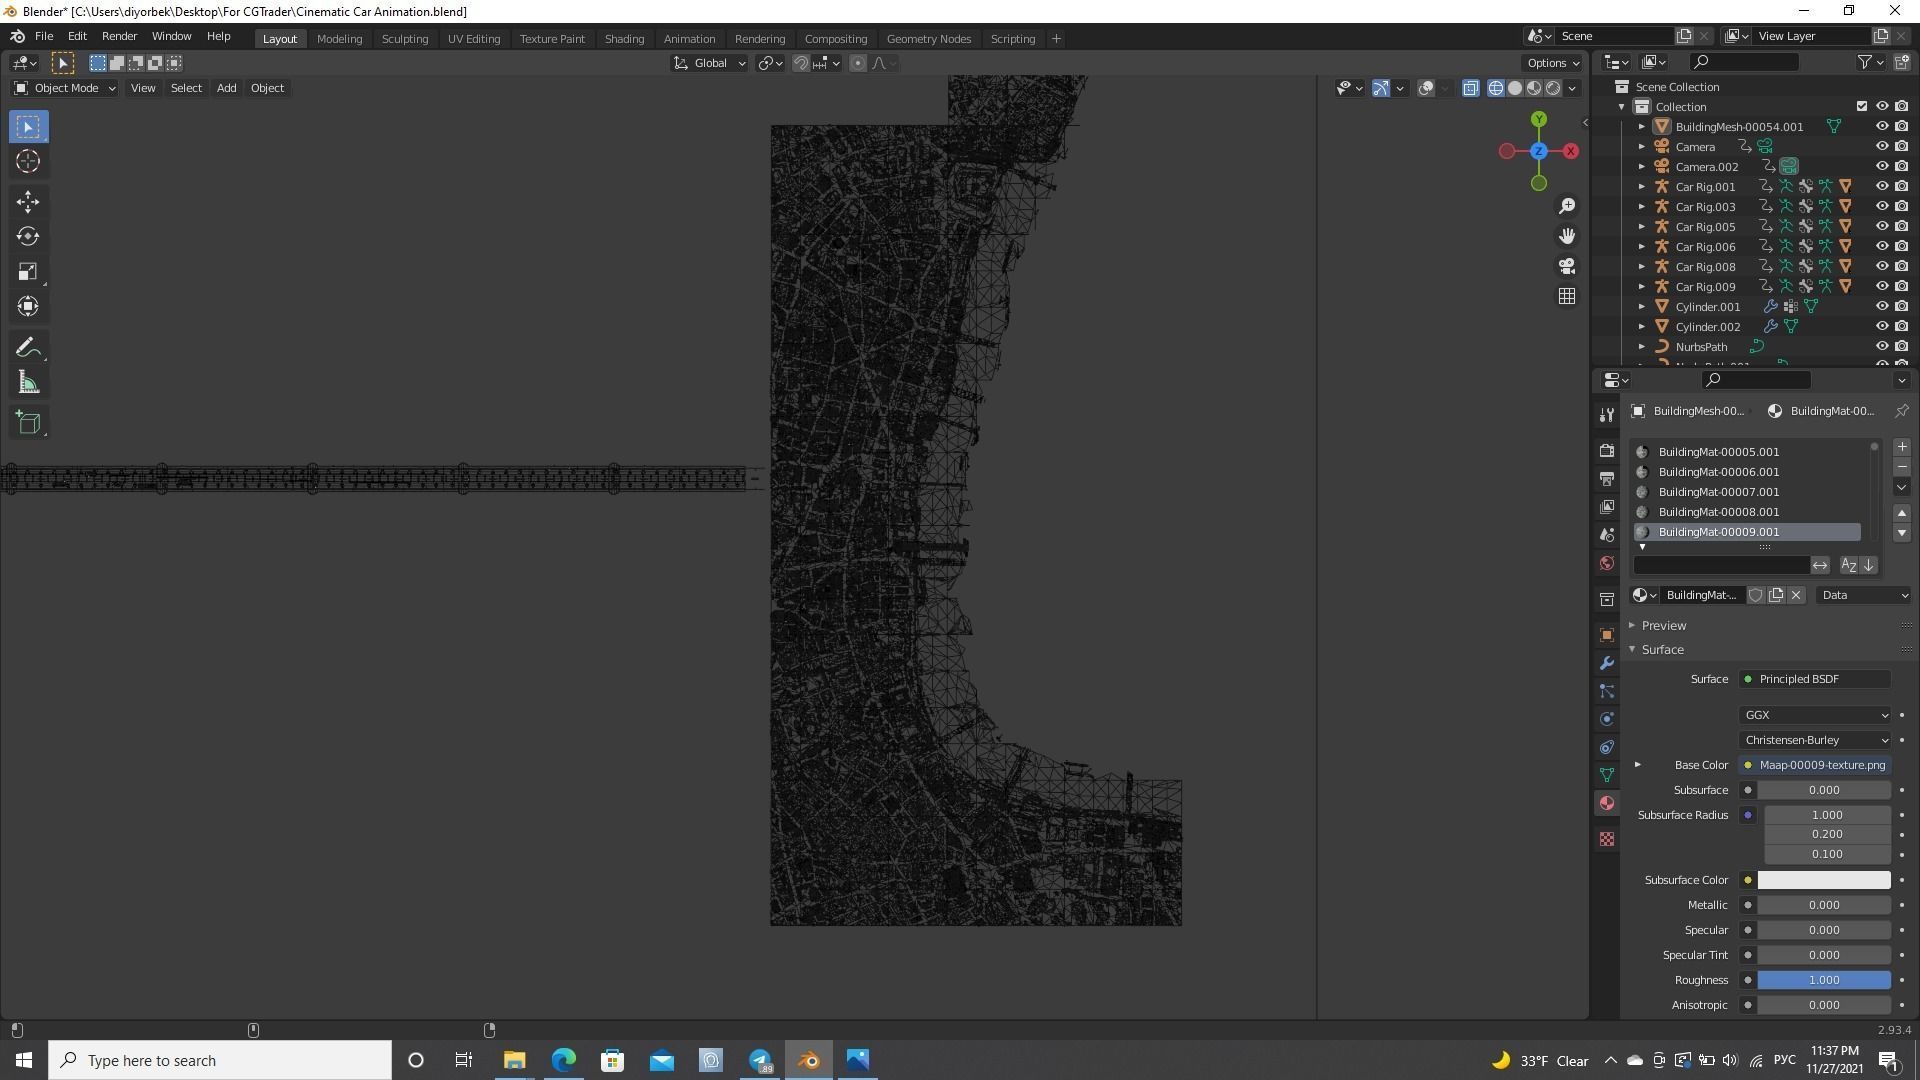The width and height of the screenshot is (1920, 1080).
Task: Select BuildingMat-00007.001 material slot
Action: (x=1718, y=492)
